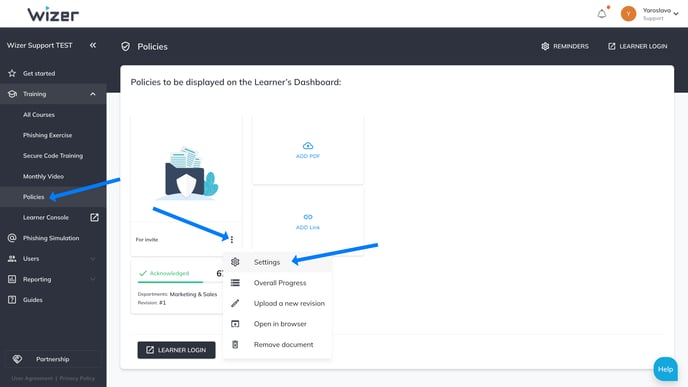Open the Help chat bubble
Viewport: 688px width, 387px height.
665,369
